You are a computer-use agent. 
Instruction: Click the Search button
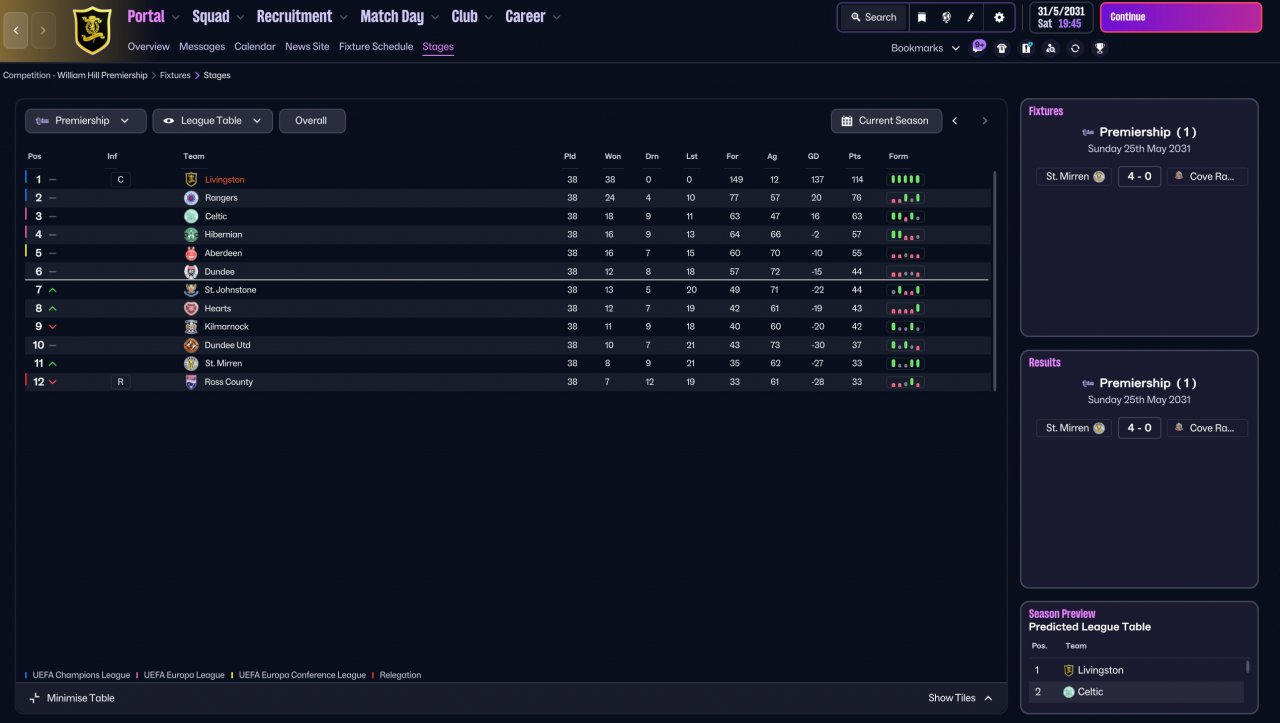coord(874,17)
